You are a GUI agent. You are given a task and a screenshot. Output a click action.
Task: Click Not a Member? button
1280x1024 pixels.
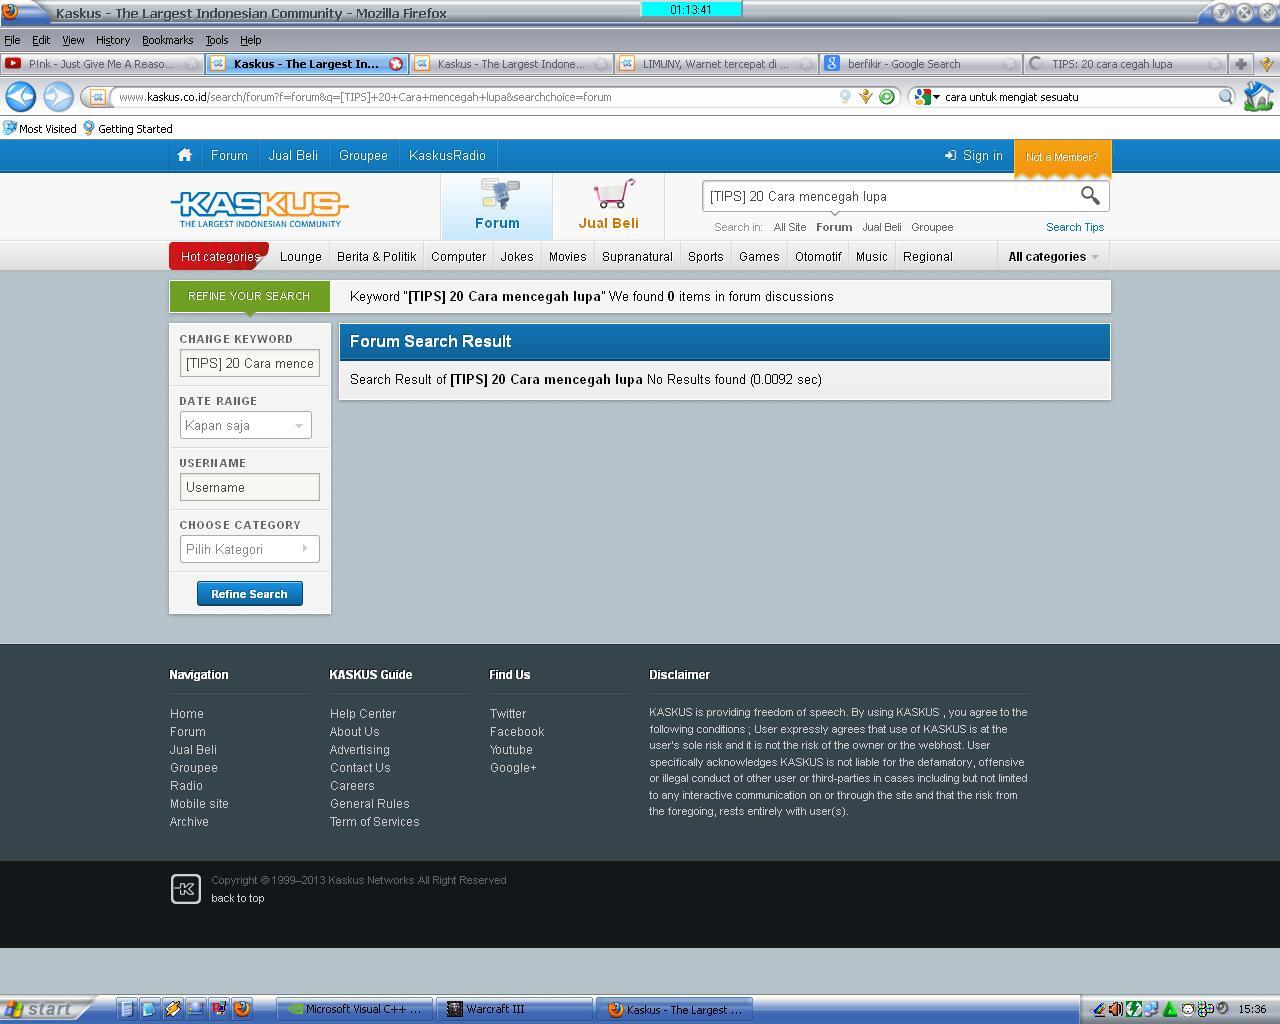click(1062, 157)
